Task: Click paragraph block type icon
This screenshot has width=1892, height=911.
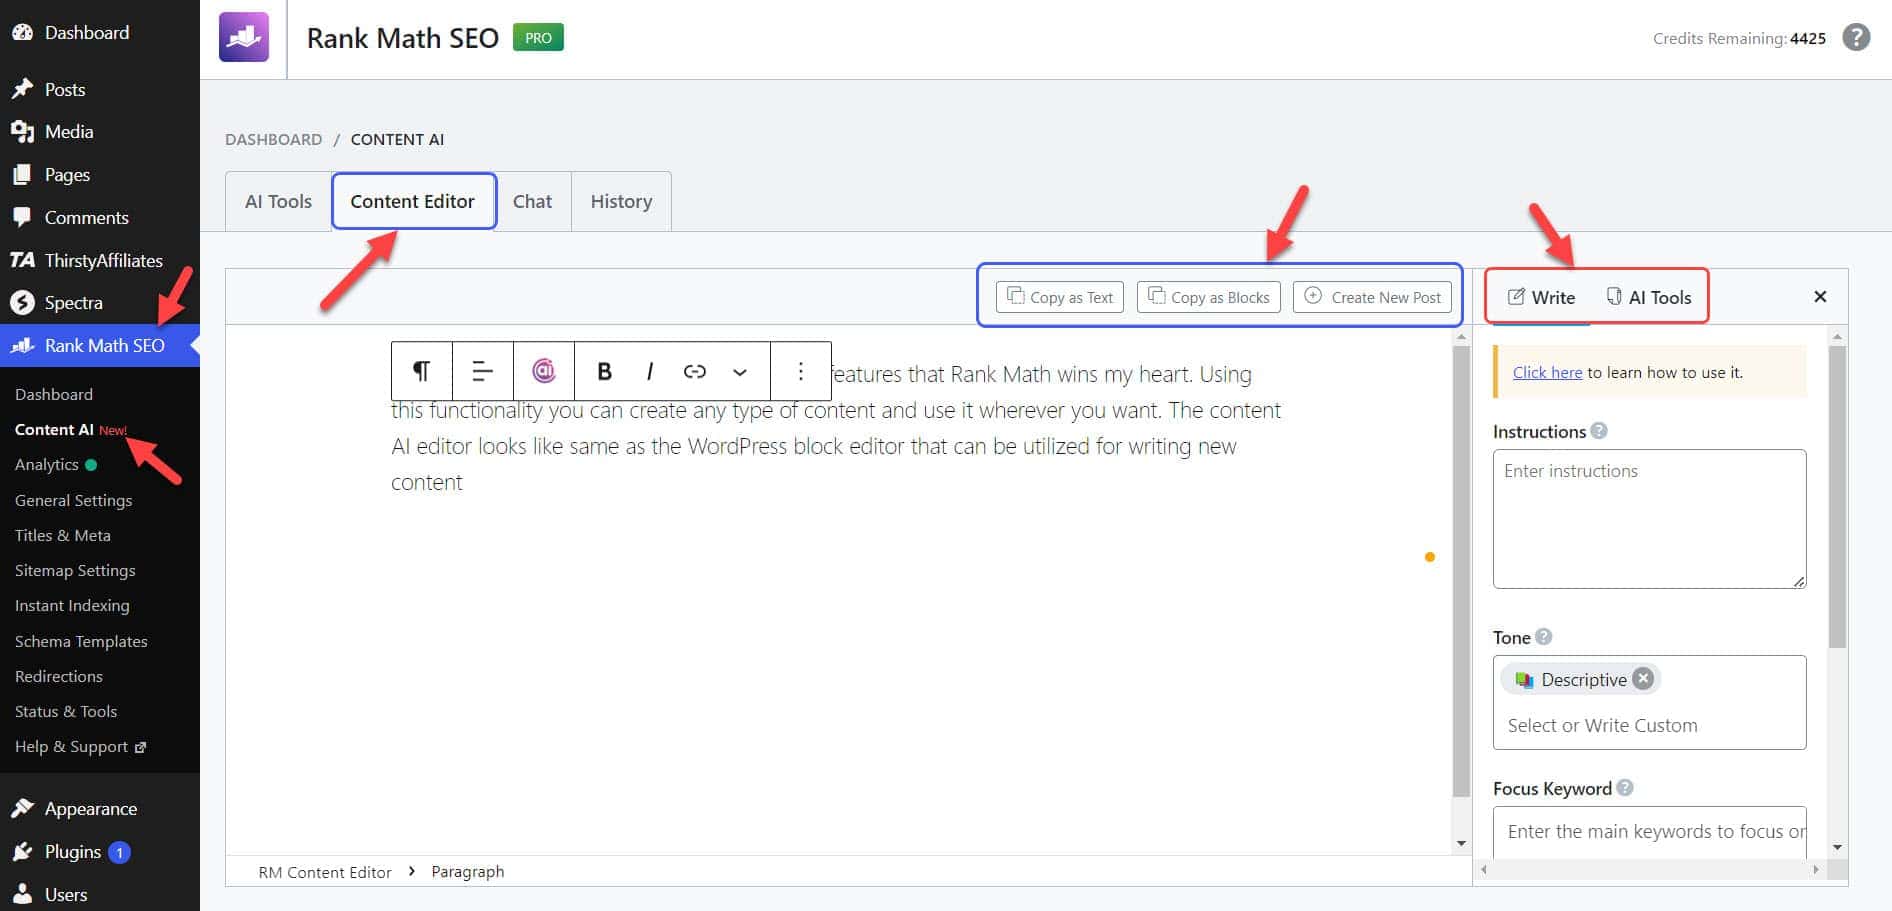Action: click(x=422, y=371)
